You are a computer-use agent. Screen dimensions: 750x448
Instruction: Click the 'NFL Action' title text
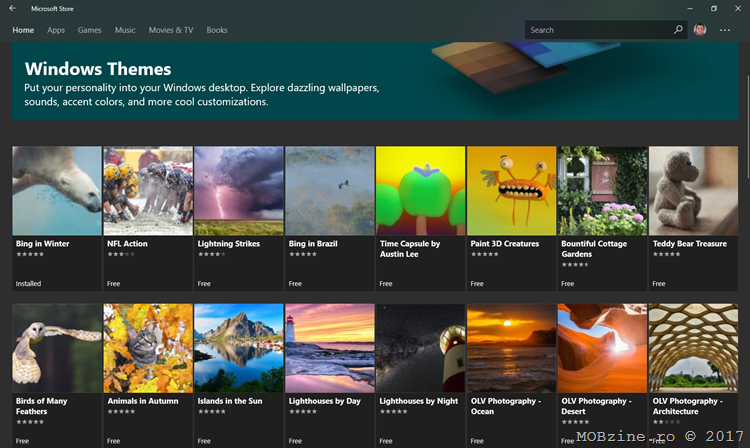click(127, 243)
